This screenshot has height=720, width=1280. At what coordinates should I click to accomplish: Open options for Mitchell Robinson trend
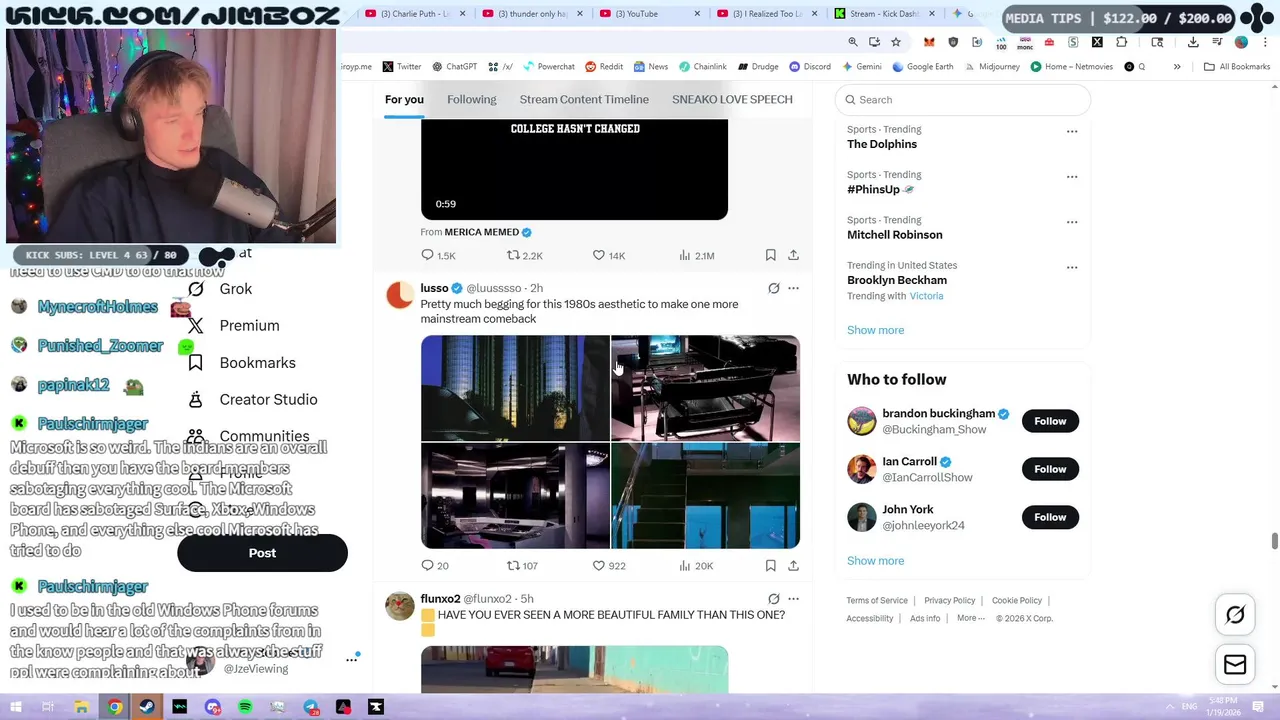pos(1072,222)
